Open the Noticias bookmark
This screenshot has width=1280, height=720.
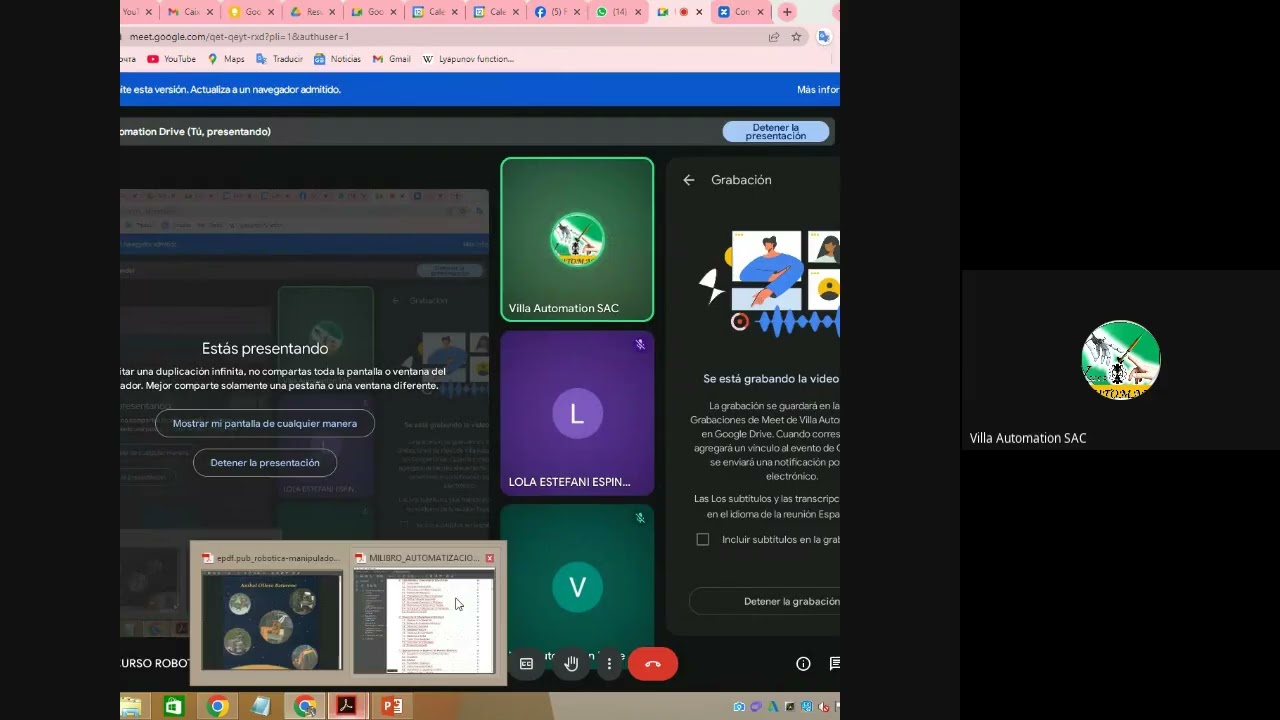(337, 59)
